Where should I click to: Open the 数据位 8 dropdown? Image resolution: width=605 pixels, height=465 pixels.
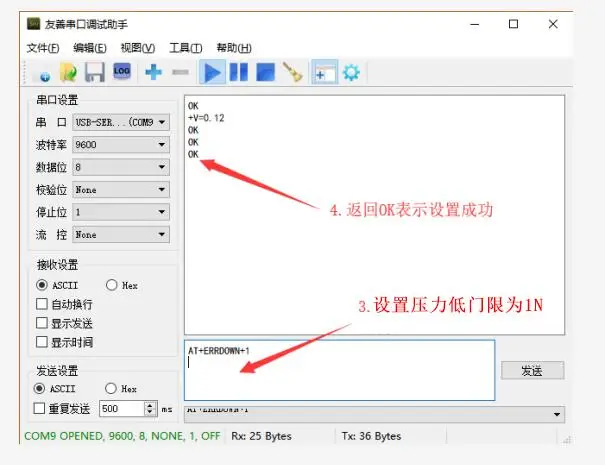[x=121, y=167]
